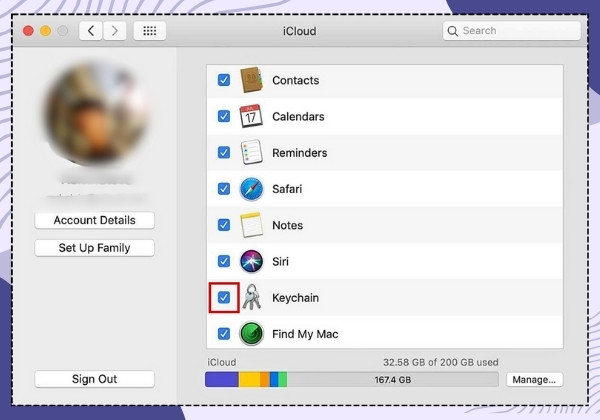This screenshot has width=600, height=420.
Task: Click the Notes notepad icon
Action: click(251, 225)
